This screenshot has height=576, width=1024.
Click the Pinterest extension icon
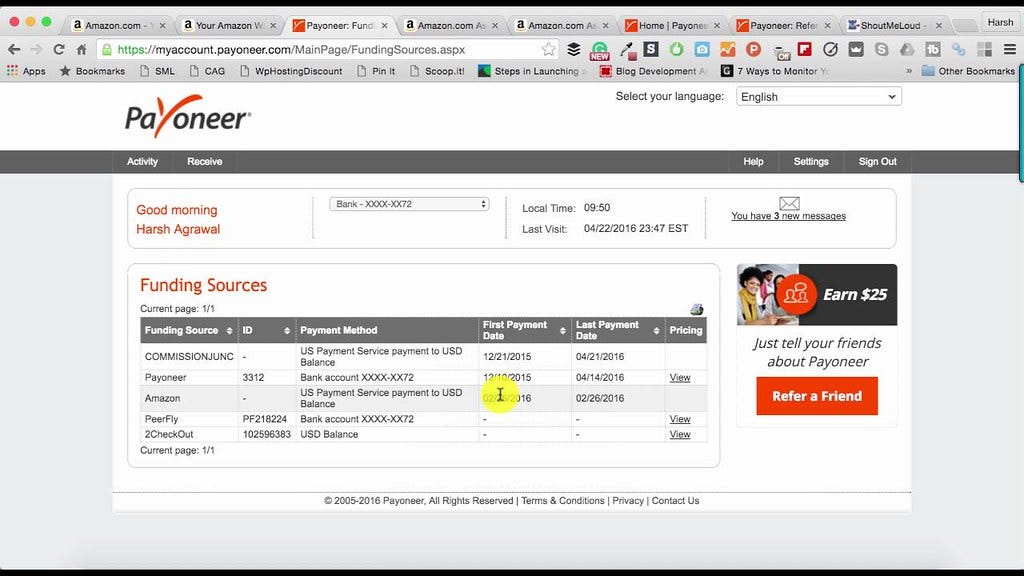point(752,48)
